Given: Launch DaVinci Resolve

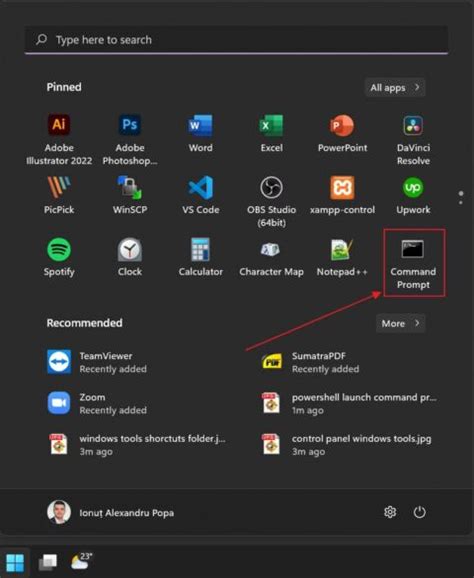Looking at the screenshot, I should coord(413,139).
